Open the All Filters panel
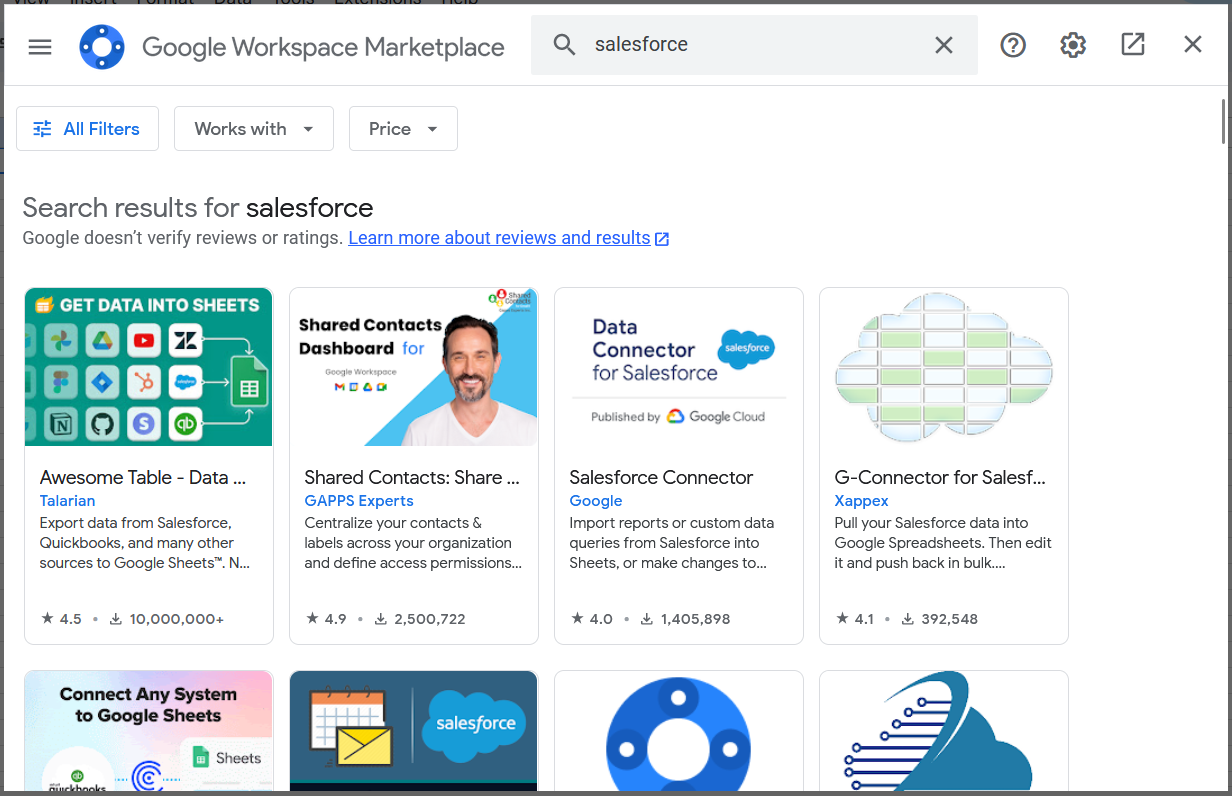The height and width of the screenshot is (796, 1232). tap(87, 128)
